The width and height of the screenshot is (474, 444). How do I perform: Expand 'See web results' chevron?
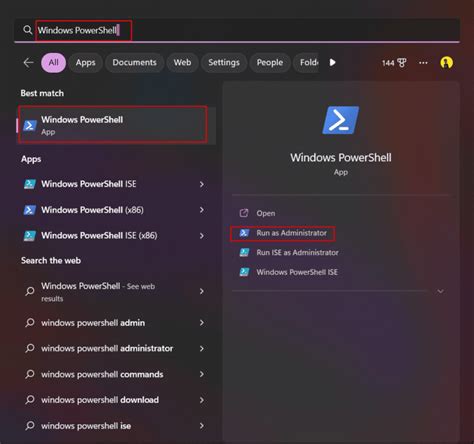(202, 291)
